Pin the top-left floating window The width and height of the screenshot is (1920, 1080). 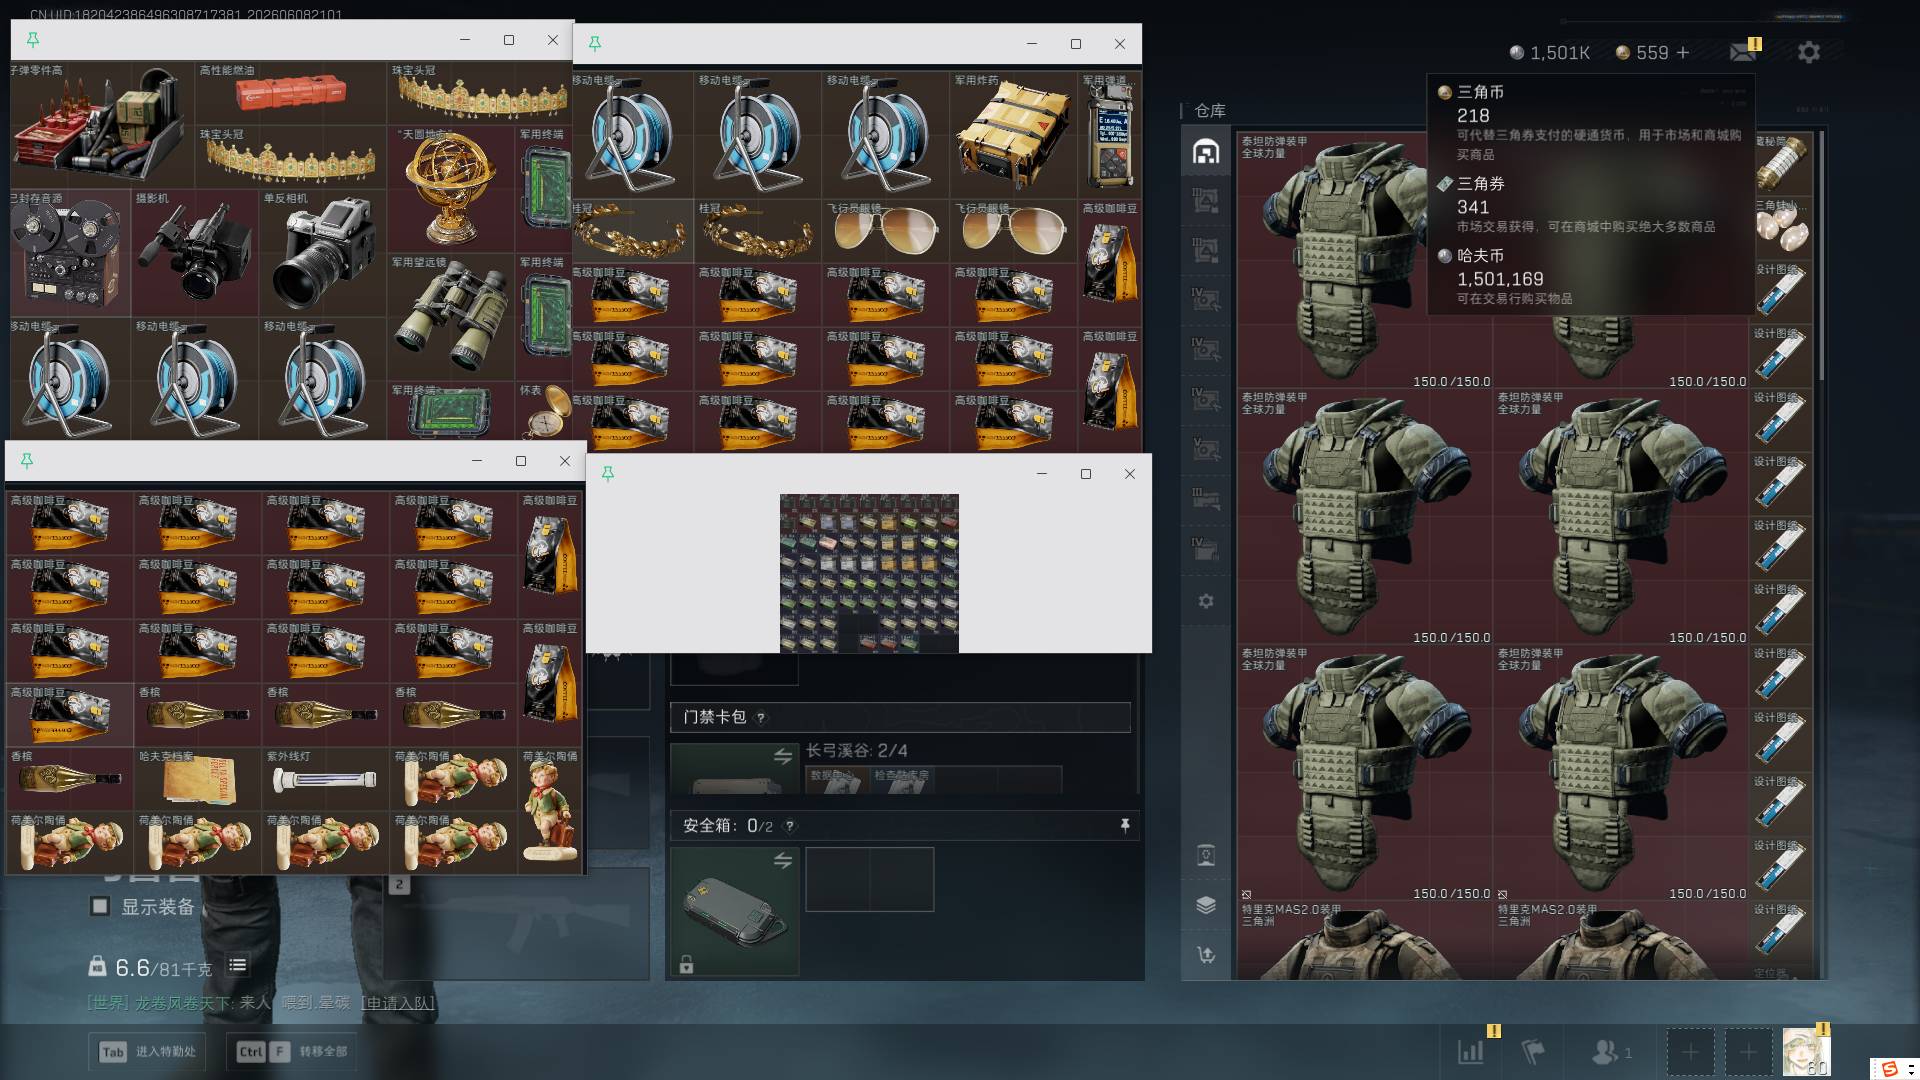point(33,40)
